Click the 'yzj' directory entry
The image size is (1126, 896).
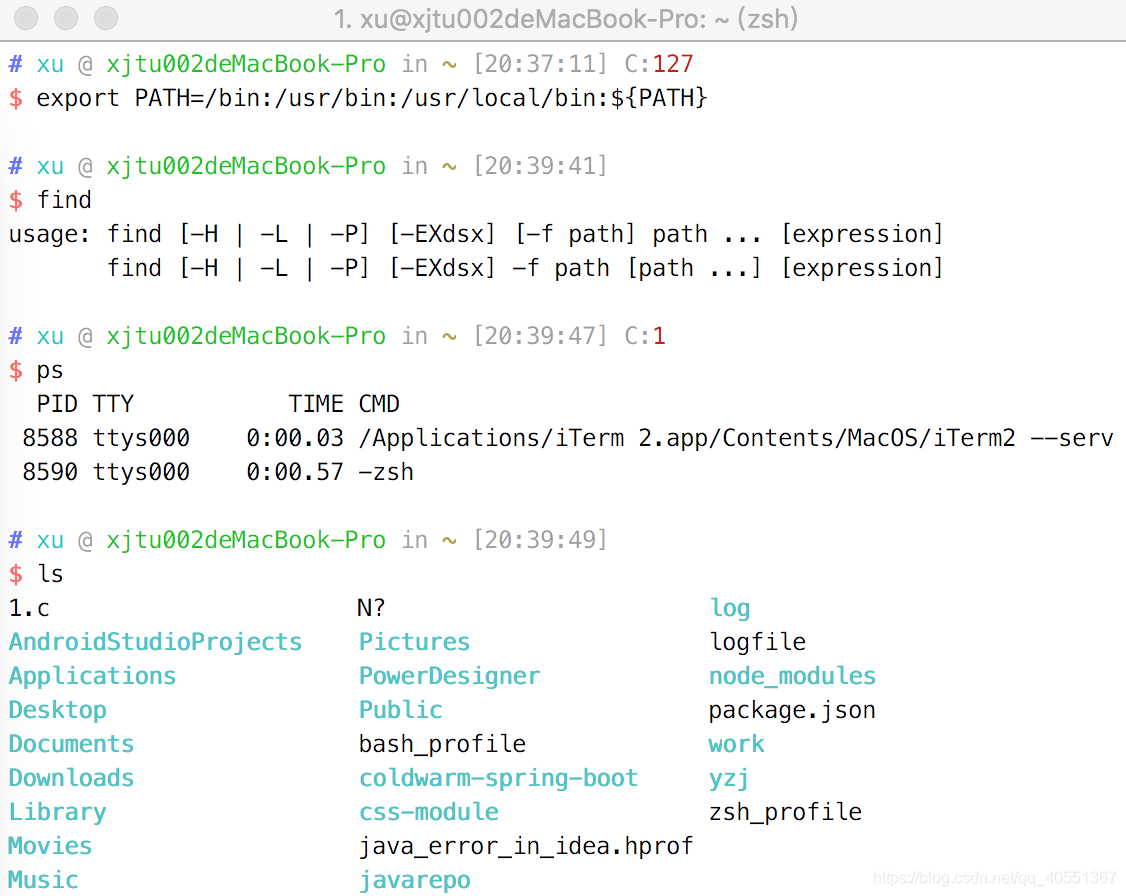pos(729,778)
